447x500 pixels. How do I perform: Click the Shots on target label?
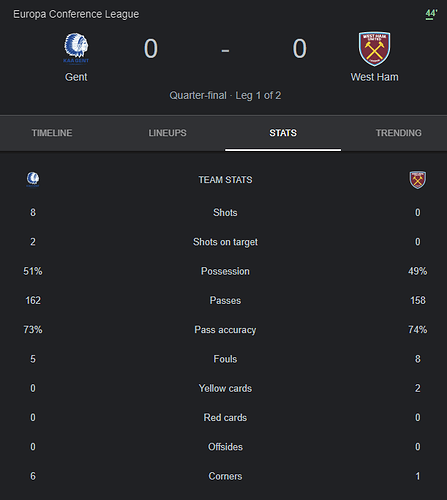[225, 242]
